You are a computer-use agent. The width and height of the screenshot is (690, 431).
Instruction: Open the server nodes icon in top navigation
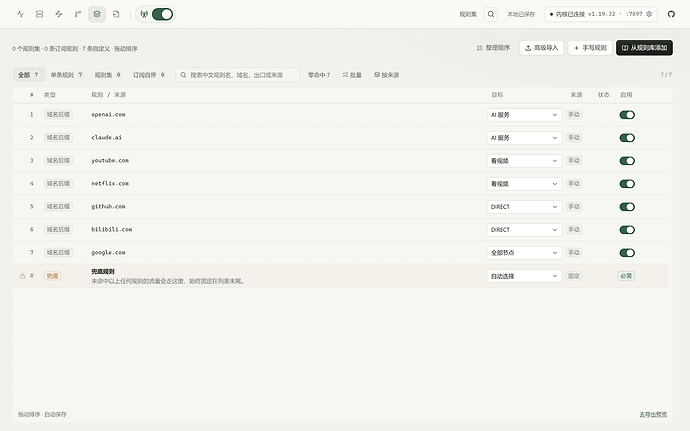40,14
